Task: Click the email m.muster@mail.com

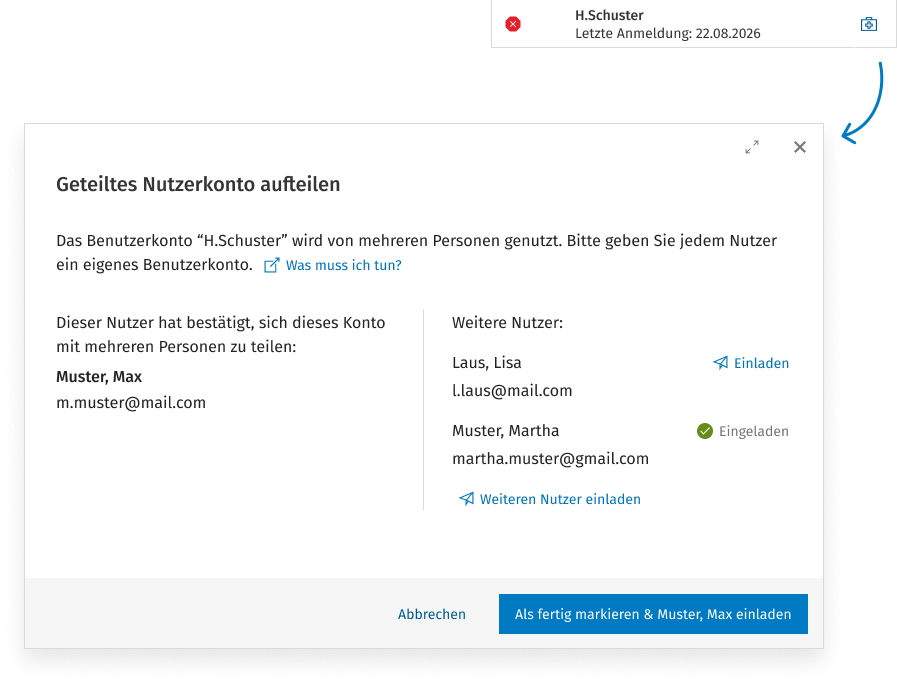Action: (x=131, y=403)
